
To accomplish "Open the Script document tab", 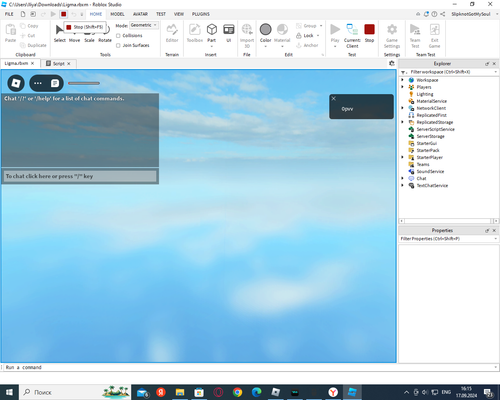I will 58,63.
